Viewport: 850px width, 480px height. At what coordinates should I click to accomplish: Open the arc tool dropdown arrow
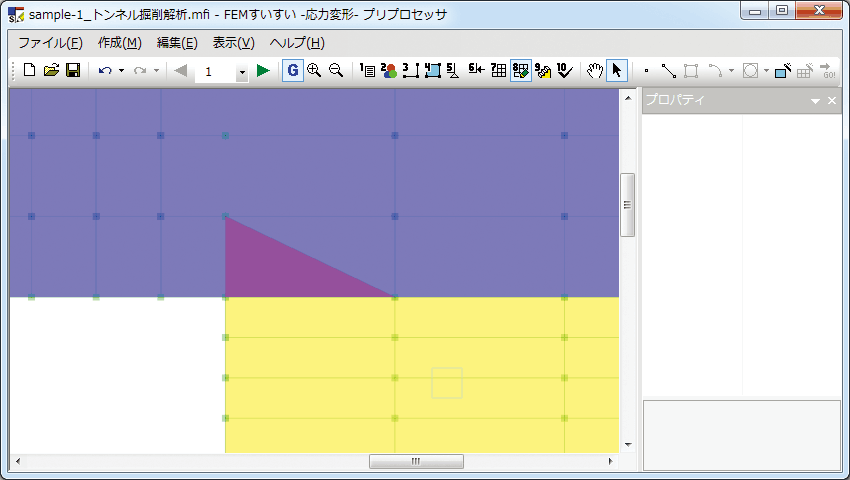[x=731, y=71]
